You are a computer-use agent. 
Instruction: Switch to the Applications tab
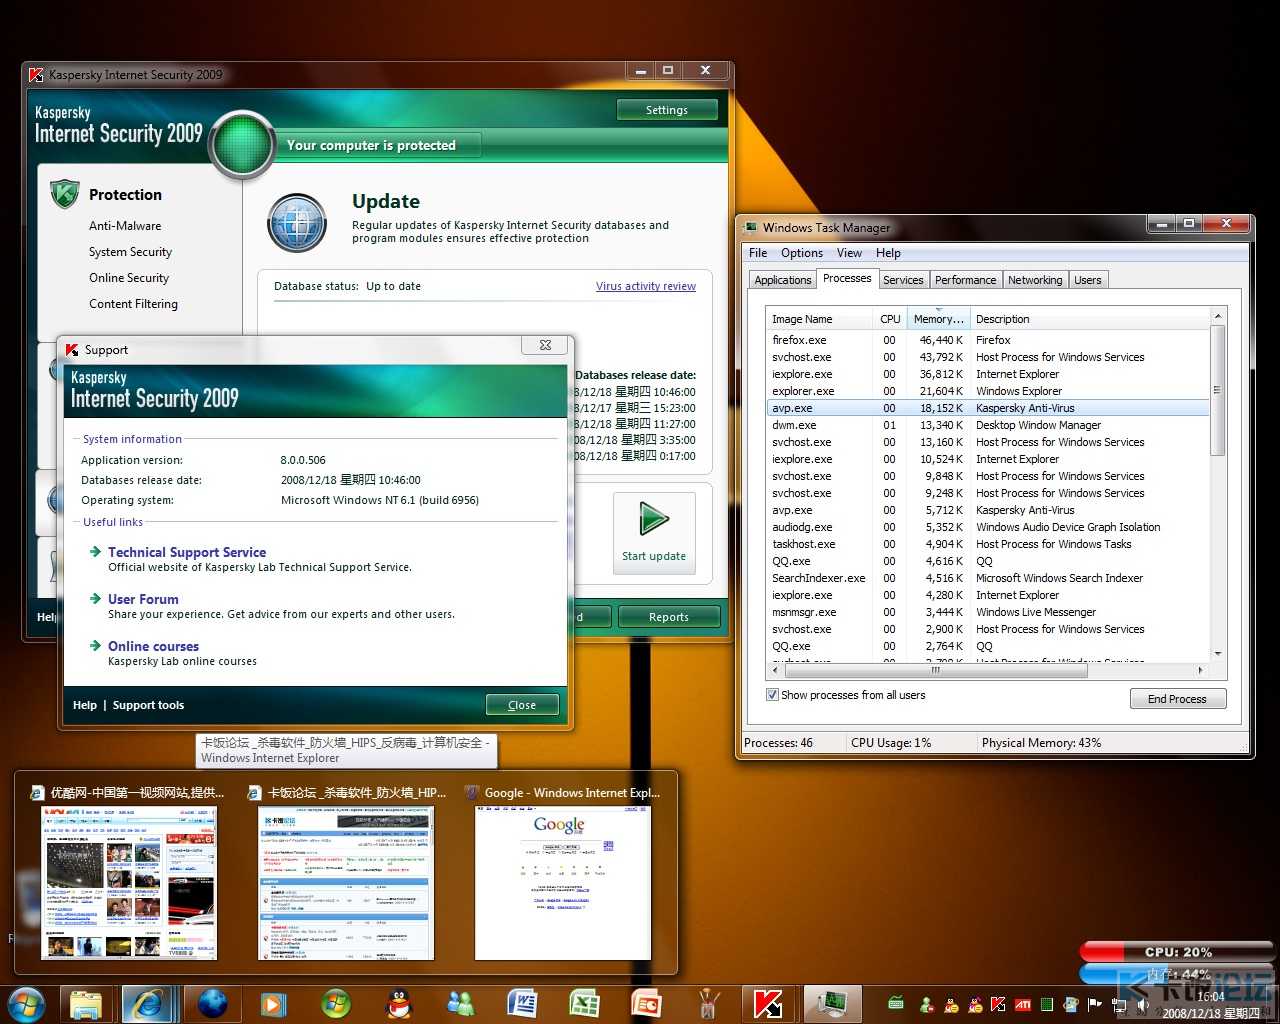point(782,280)
